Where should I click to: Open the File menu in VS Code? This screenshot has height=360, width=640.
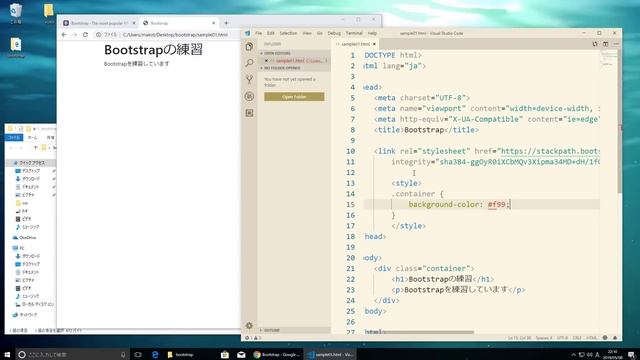tap(258, 33)
